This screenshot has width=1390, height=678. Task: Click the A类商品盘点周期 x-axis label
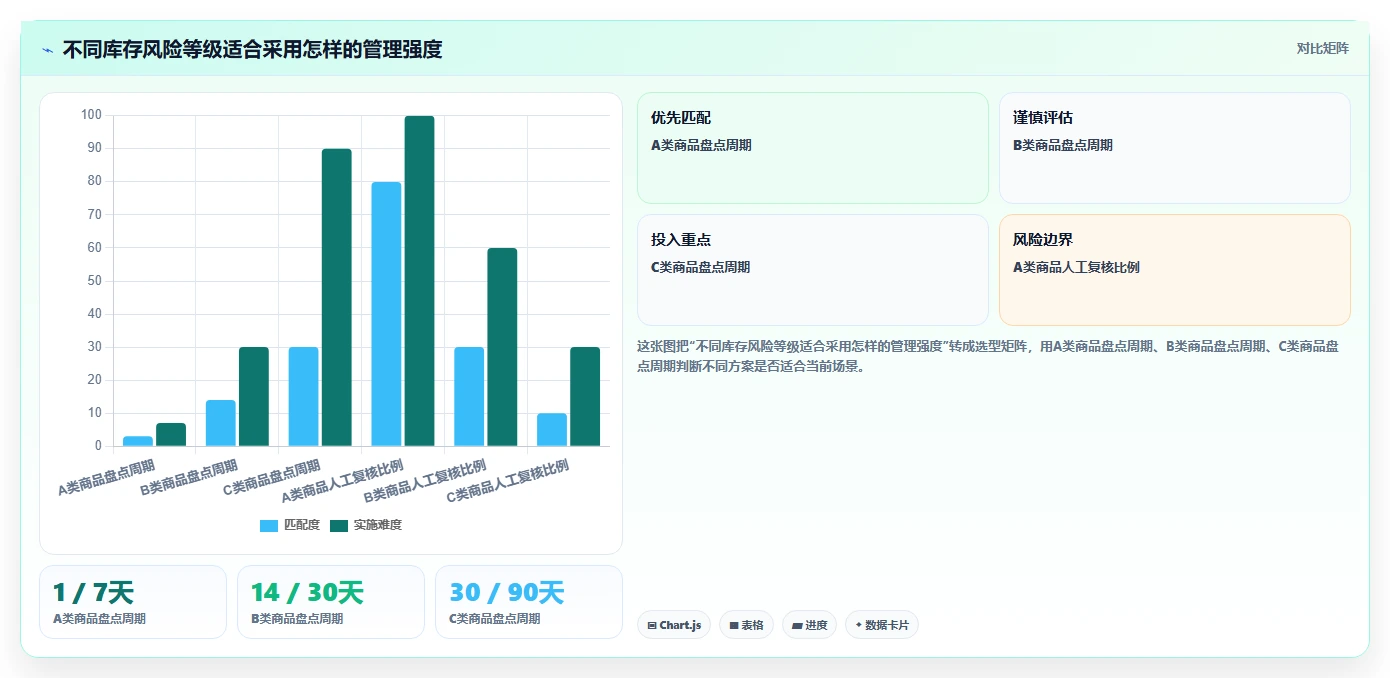[x=106, y=477]
